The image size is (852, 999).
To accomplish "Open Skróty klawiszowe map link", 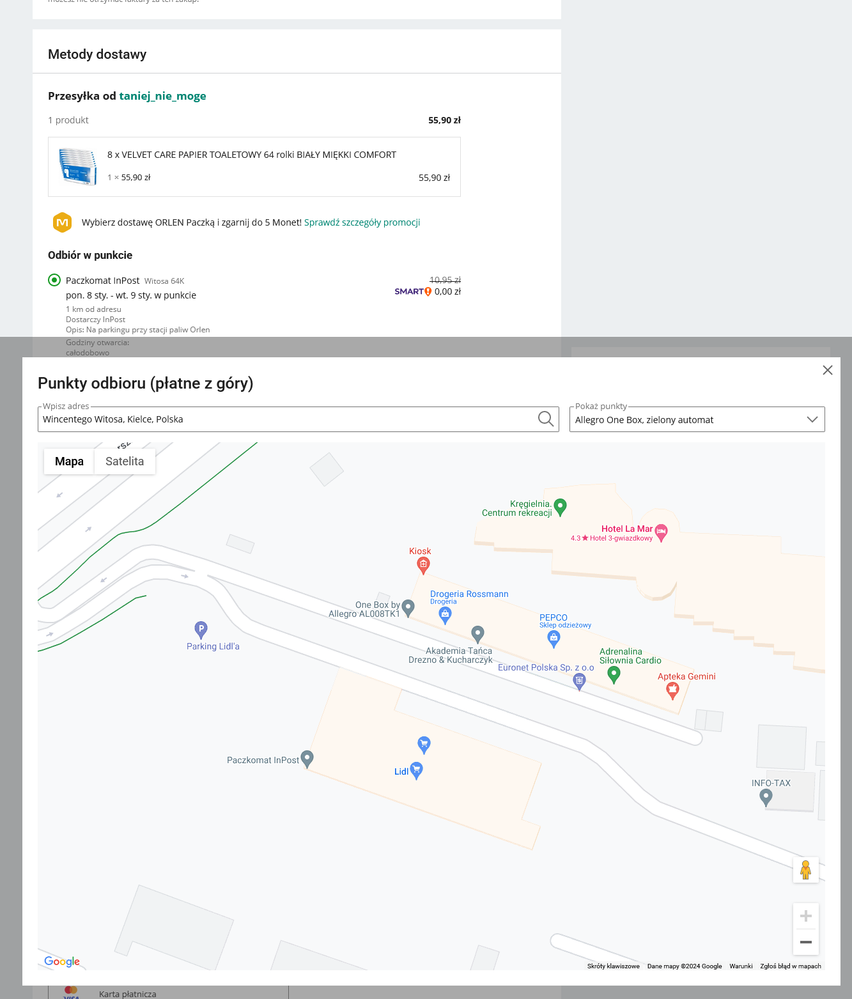I will [613, 966].
